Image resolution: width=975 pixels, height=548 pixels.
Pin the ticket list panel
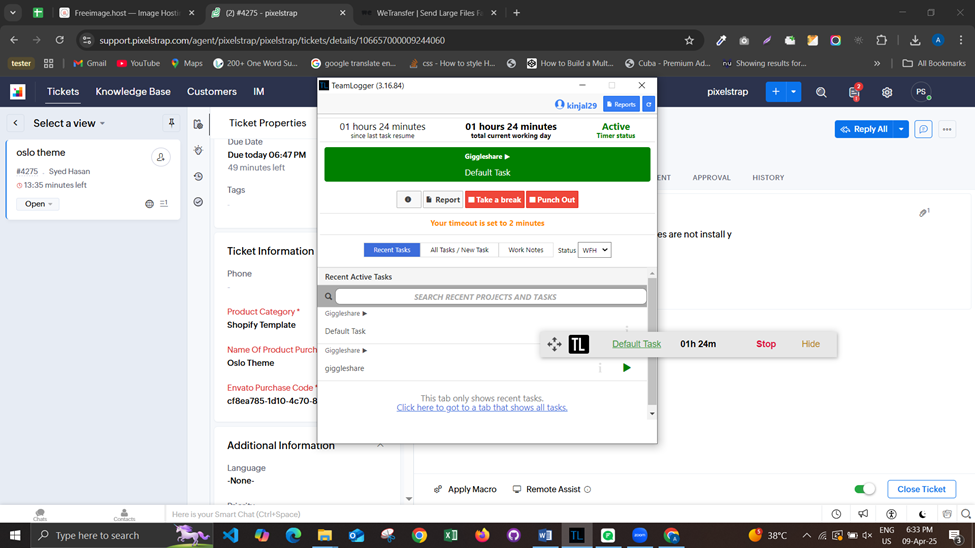172,123
